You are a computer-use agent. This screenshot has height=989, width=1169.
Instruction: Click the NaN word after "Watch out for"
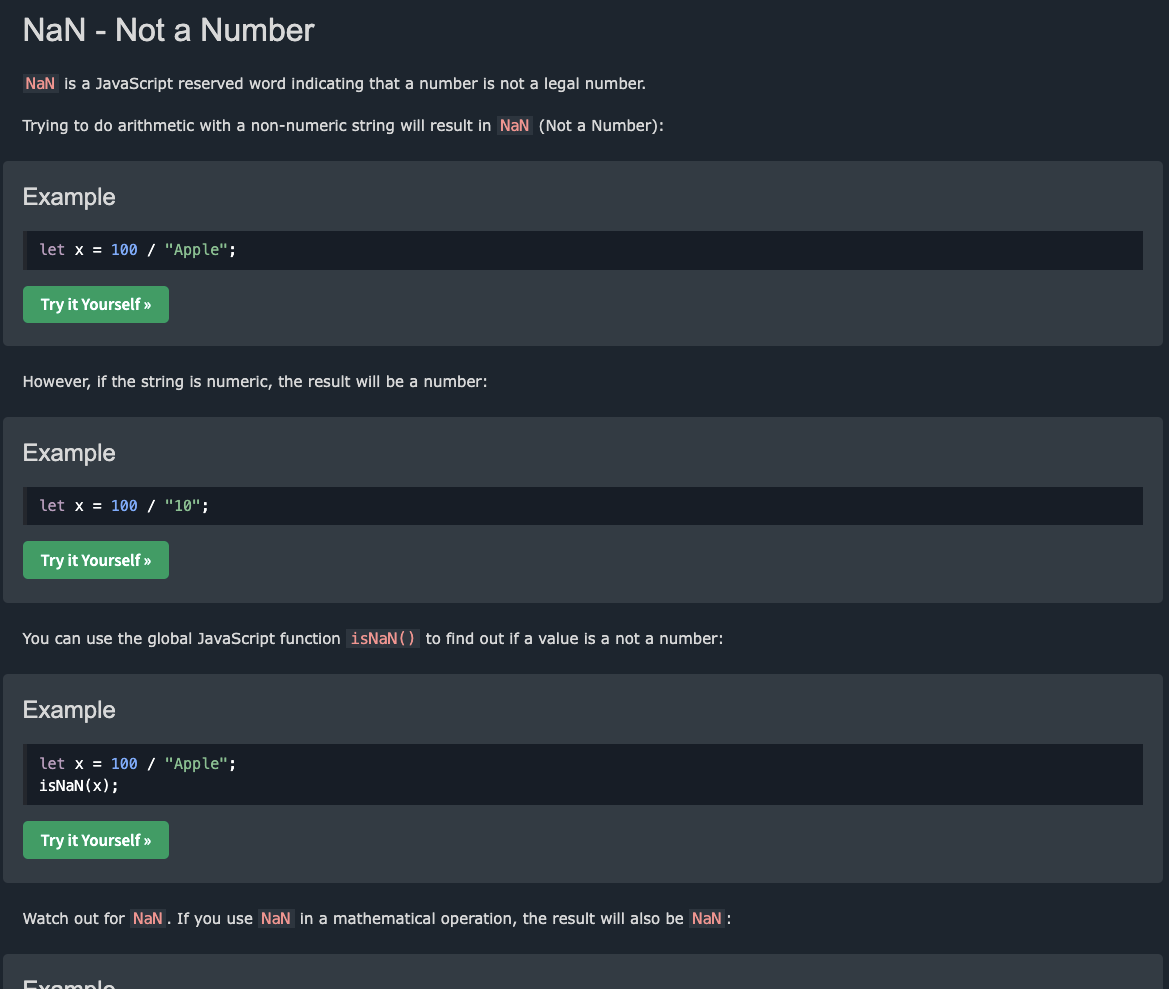click(x=148, y=918)
